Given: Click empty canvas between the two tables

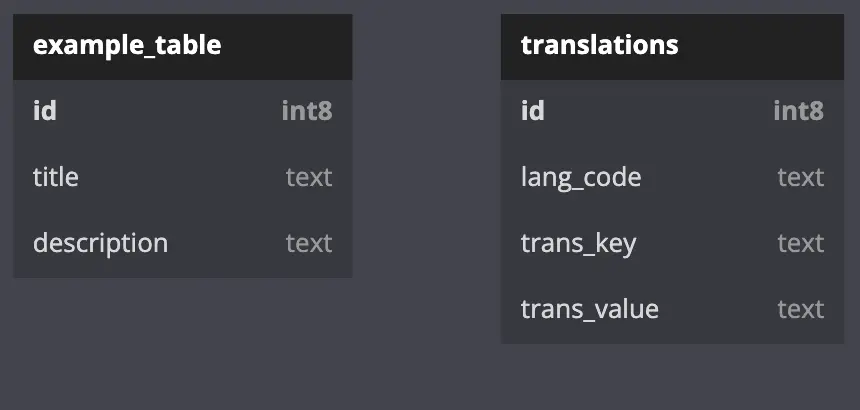Looking at the screenshot, I should (x=427, y=164).
